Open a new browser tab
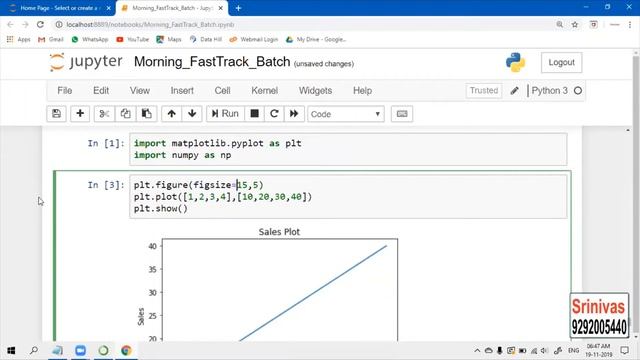Screen dimensions: 640x360 coord(238,8)
